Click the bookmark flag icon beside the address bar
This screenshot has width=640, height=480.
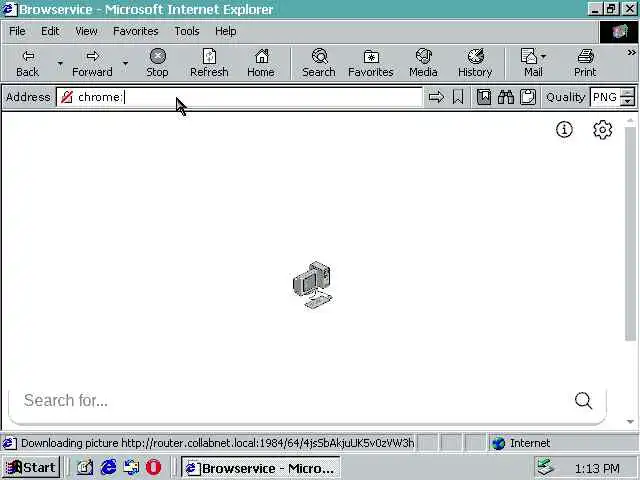(x=458, y=97)
